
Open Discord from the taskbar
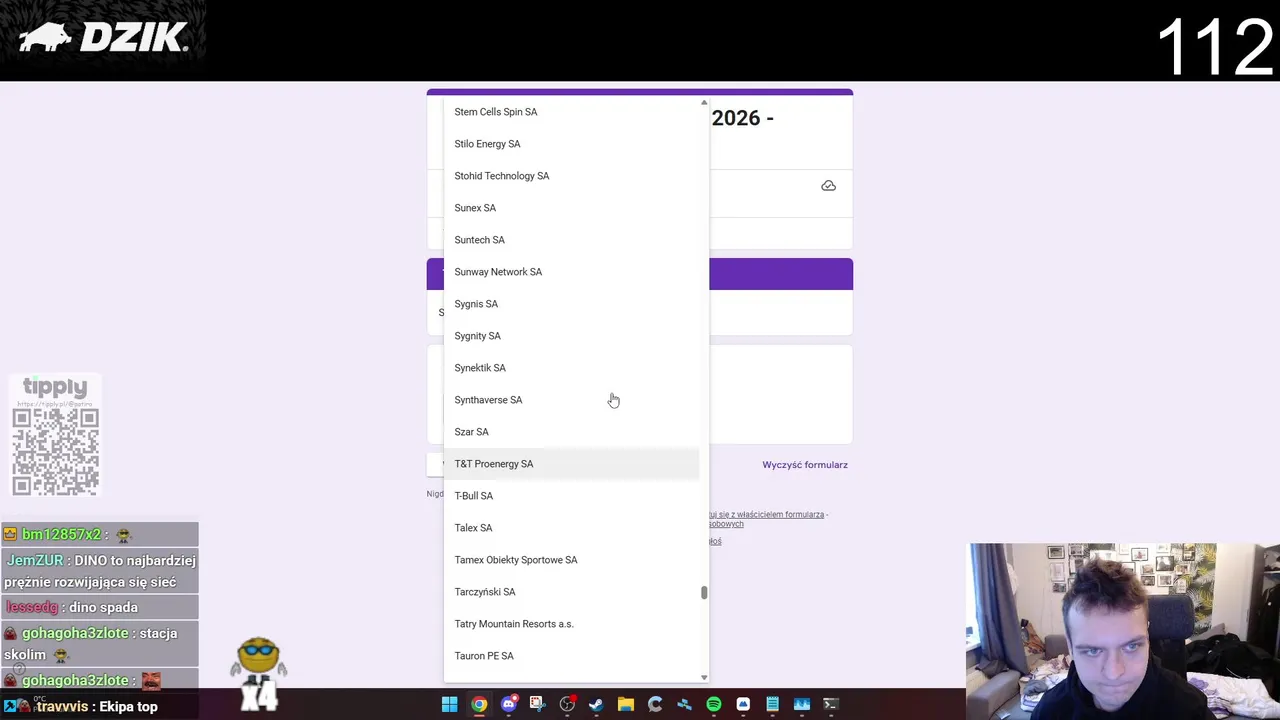tap(508, 704)
